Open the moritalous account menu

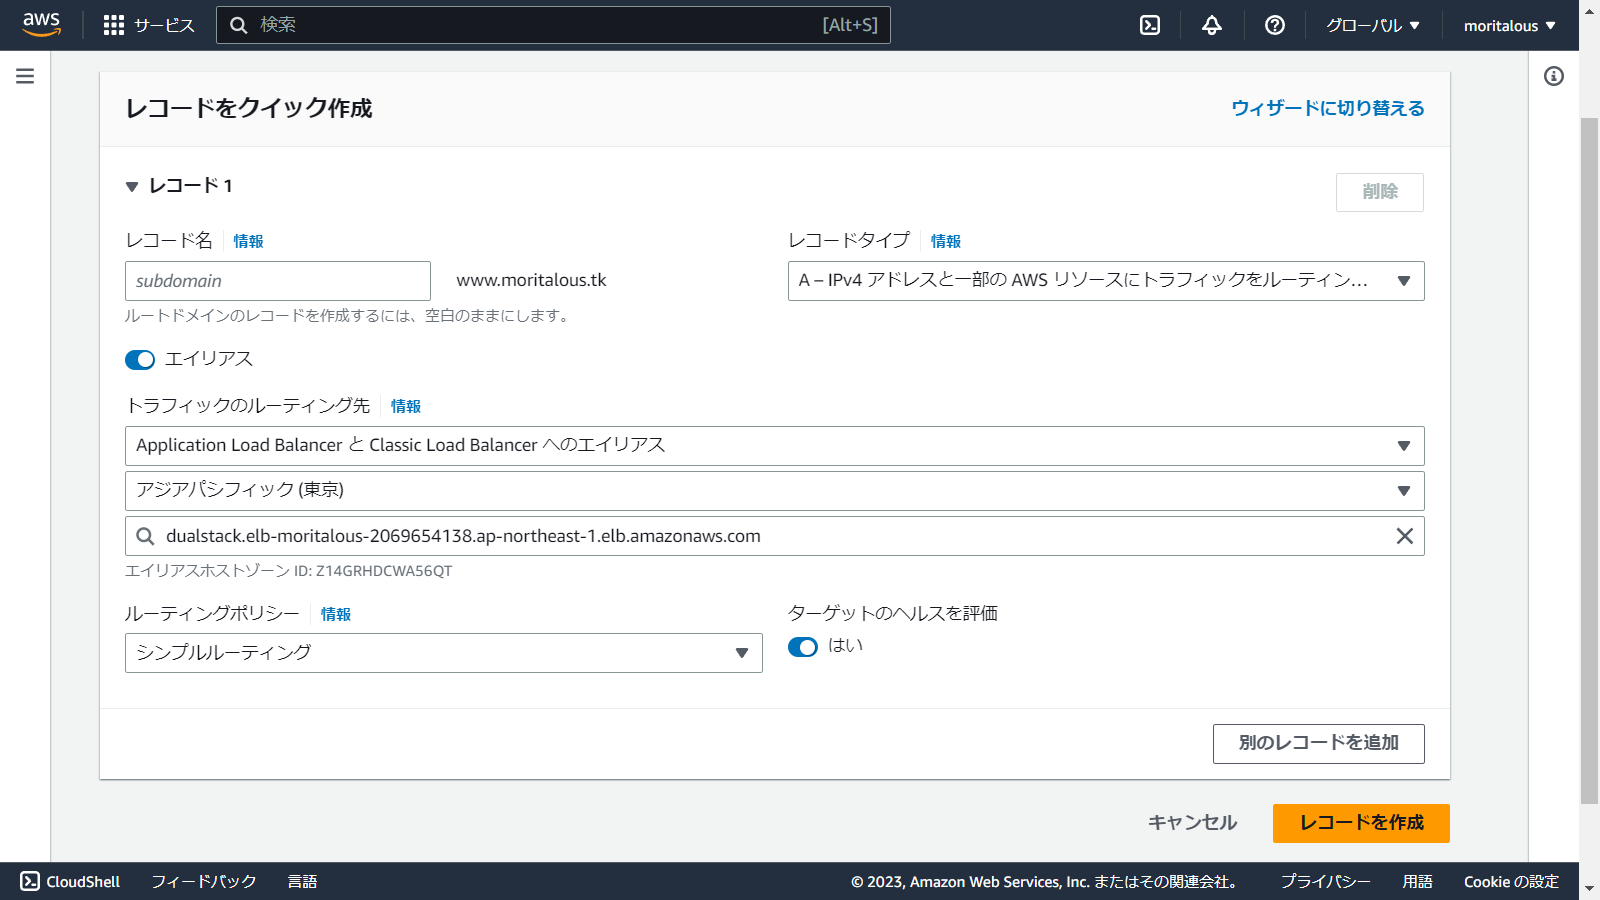[1508, 25]
